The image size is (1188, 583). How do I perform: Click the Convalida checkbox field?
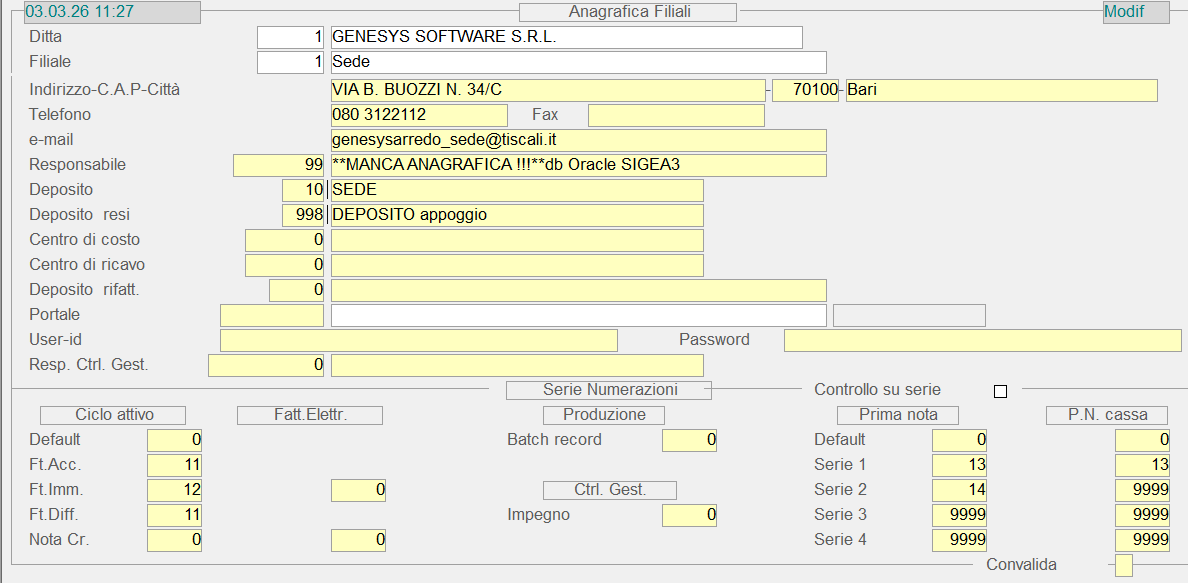pyautogui.click(x=1124, y=565)
